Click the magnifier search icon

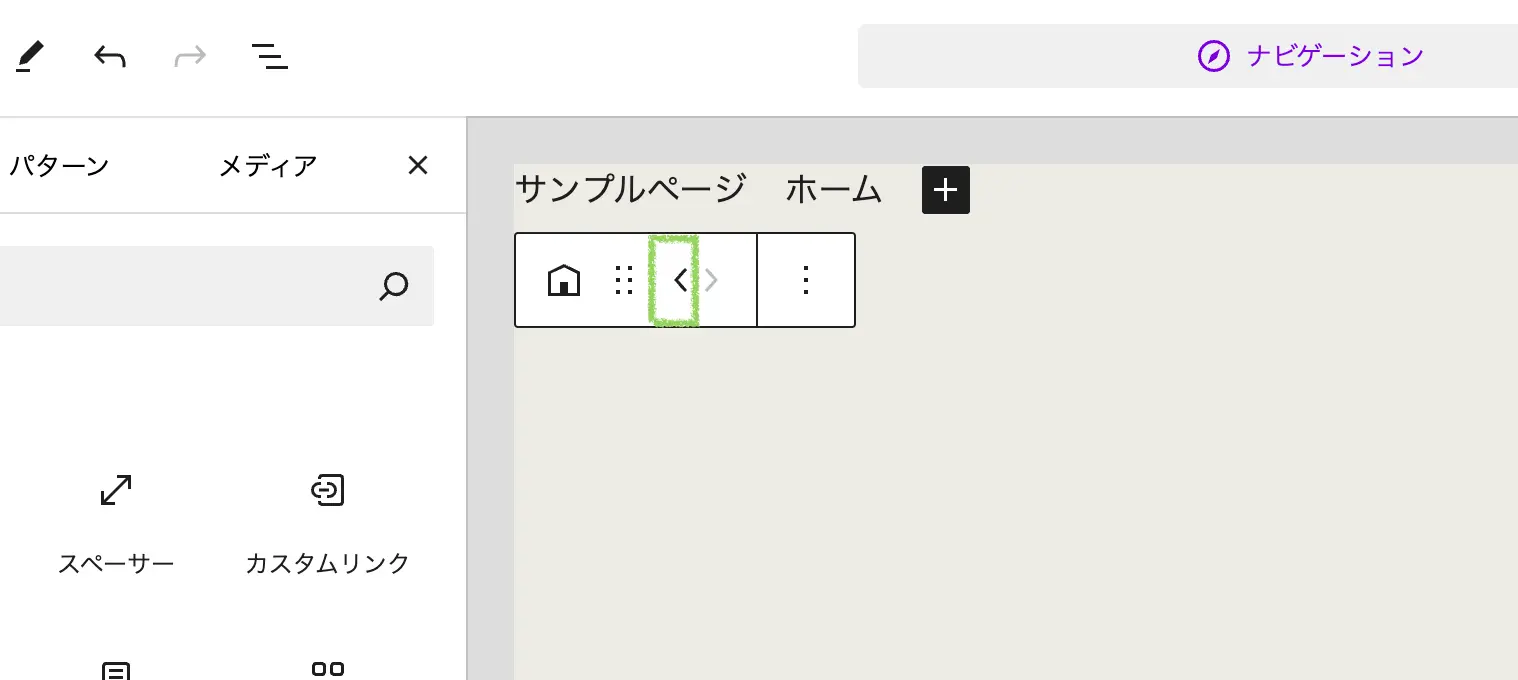pos(395,286)
